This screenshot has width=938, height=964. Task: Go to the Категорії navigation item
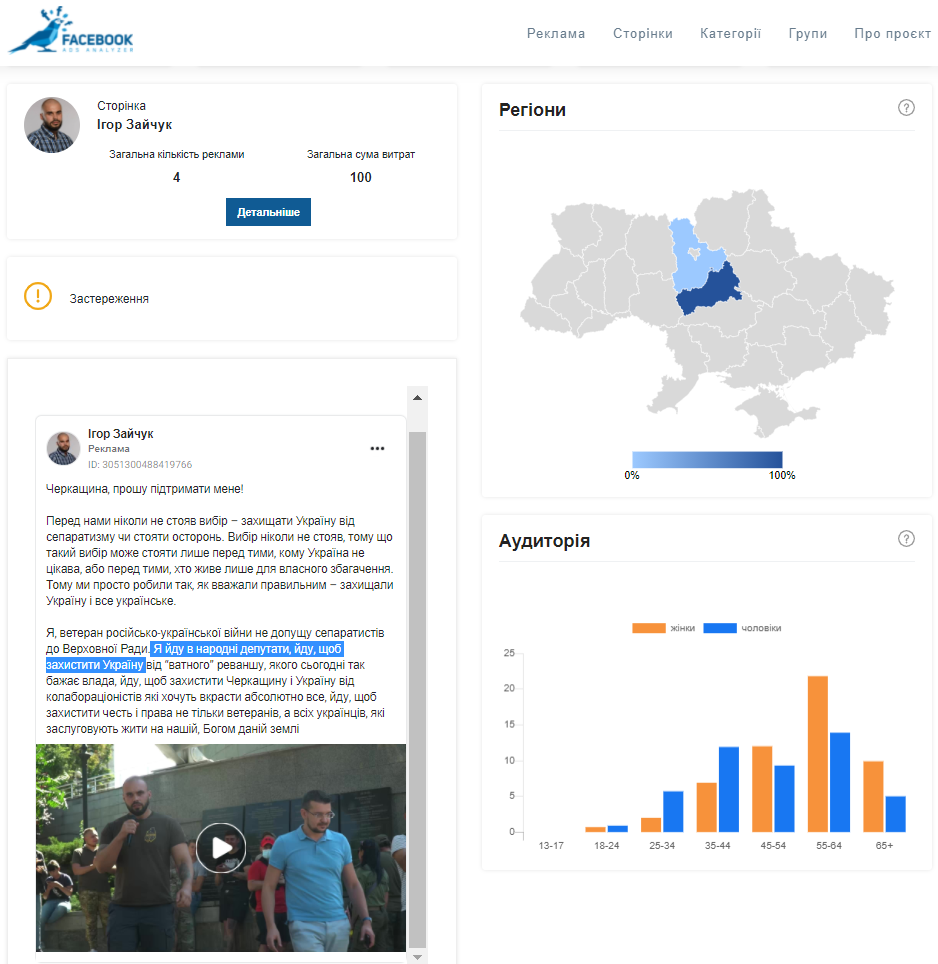pos(730,33)
